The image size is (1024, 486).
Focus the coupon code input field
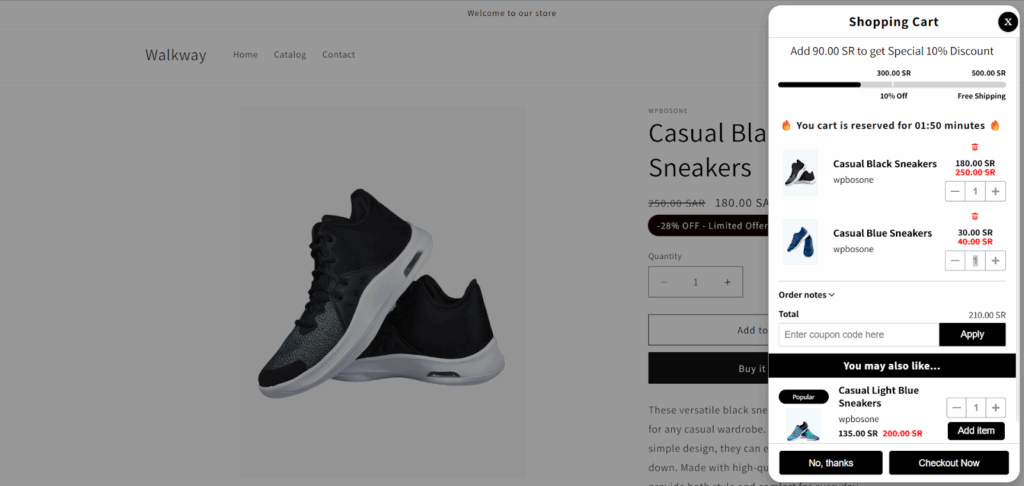859,334
